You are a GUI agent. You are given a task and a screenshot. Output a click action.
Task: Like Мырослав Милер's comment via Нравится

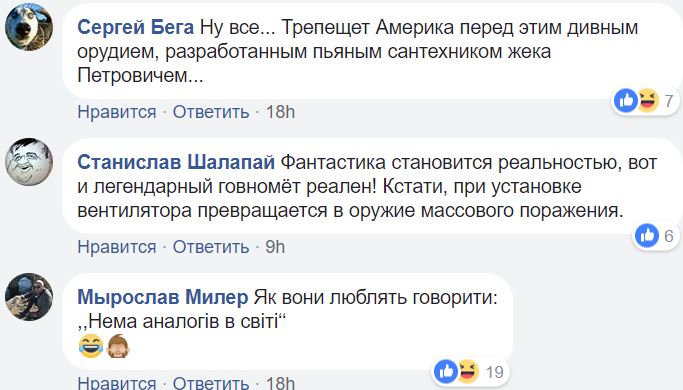[117, 383]
